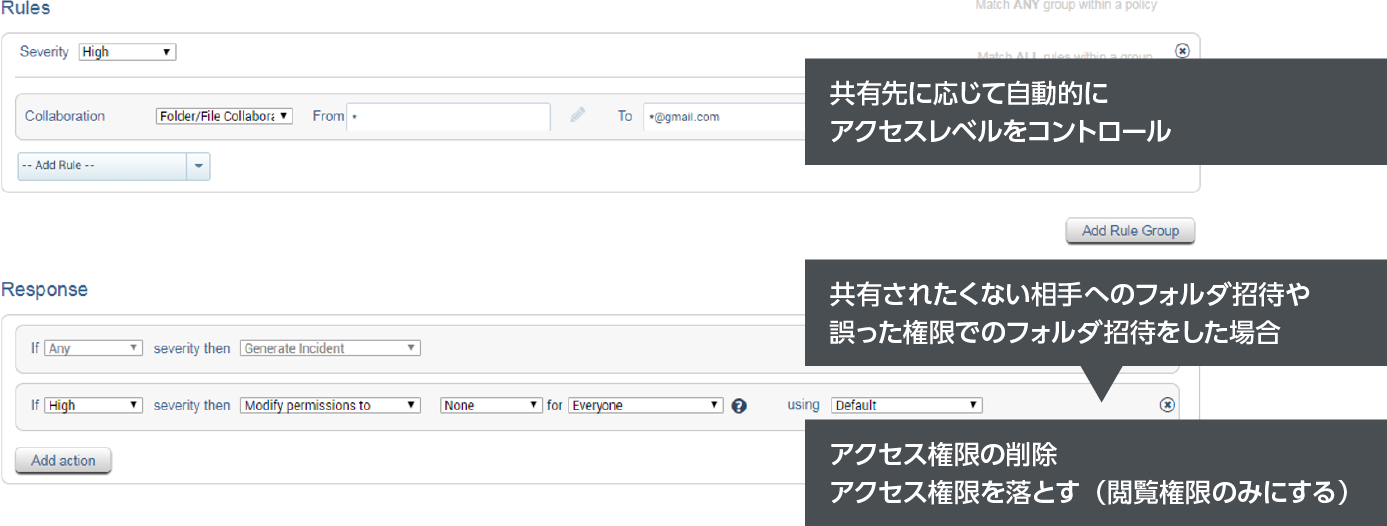1387x526 pixels.
Task: Click the Add Rule Group button
Action: pos(1130,231)
